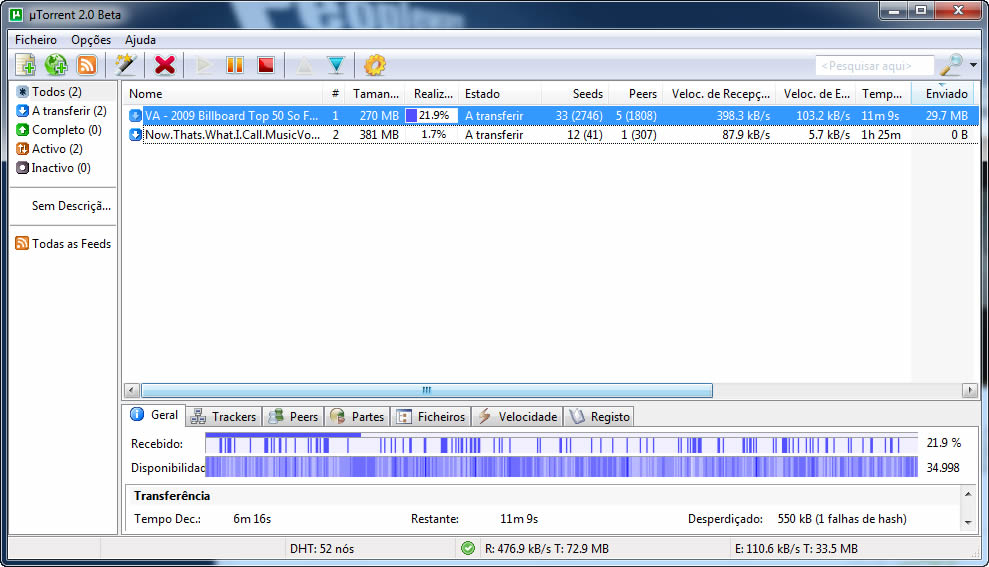Click the Create New Torrent wand icon

pos(124,65)
